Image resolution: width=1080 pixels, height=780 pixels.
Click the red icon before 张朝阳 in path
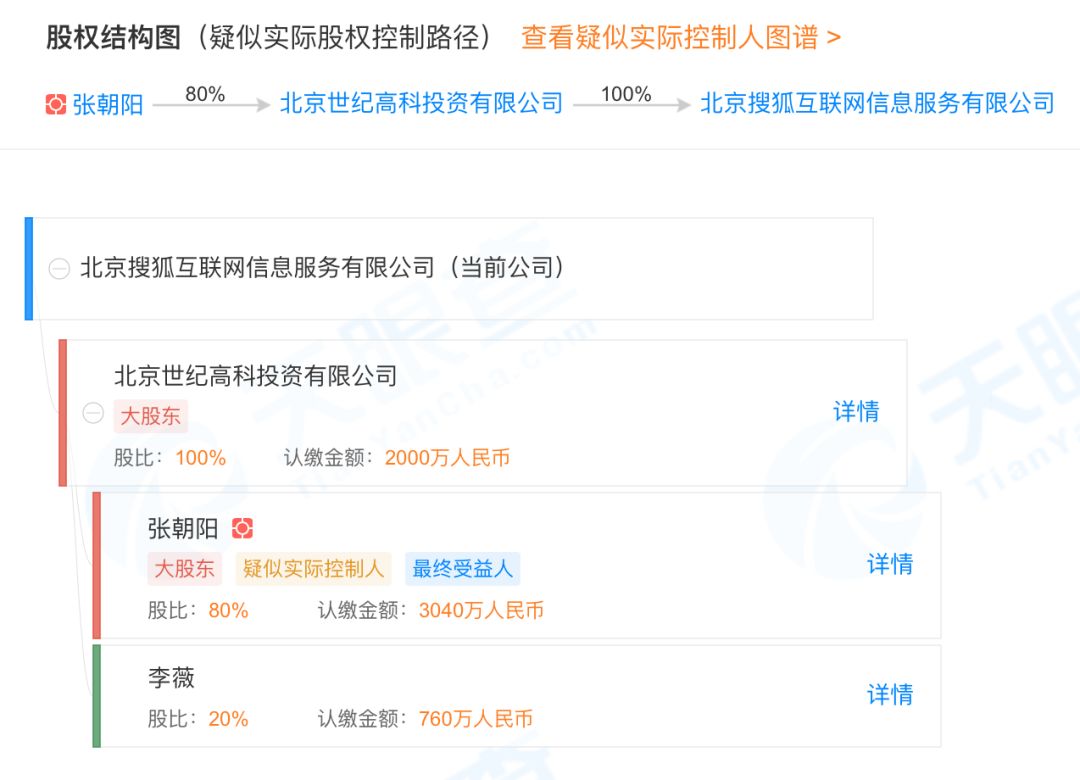(56, 104)
